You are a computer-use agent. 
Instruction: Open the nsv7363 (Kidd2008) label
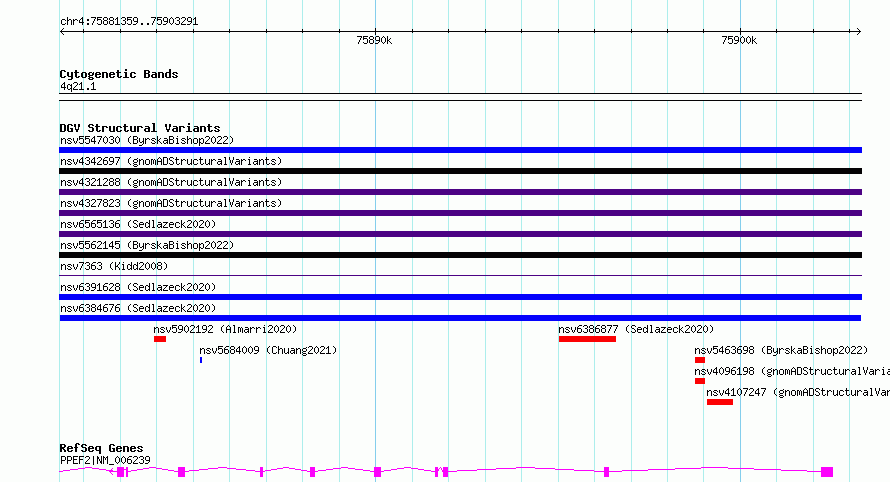[114, 266]
